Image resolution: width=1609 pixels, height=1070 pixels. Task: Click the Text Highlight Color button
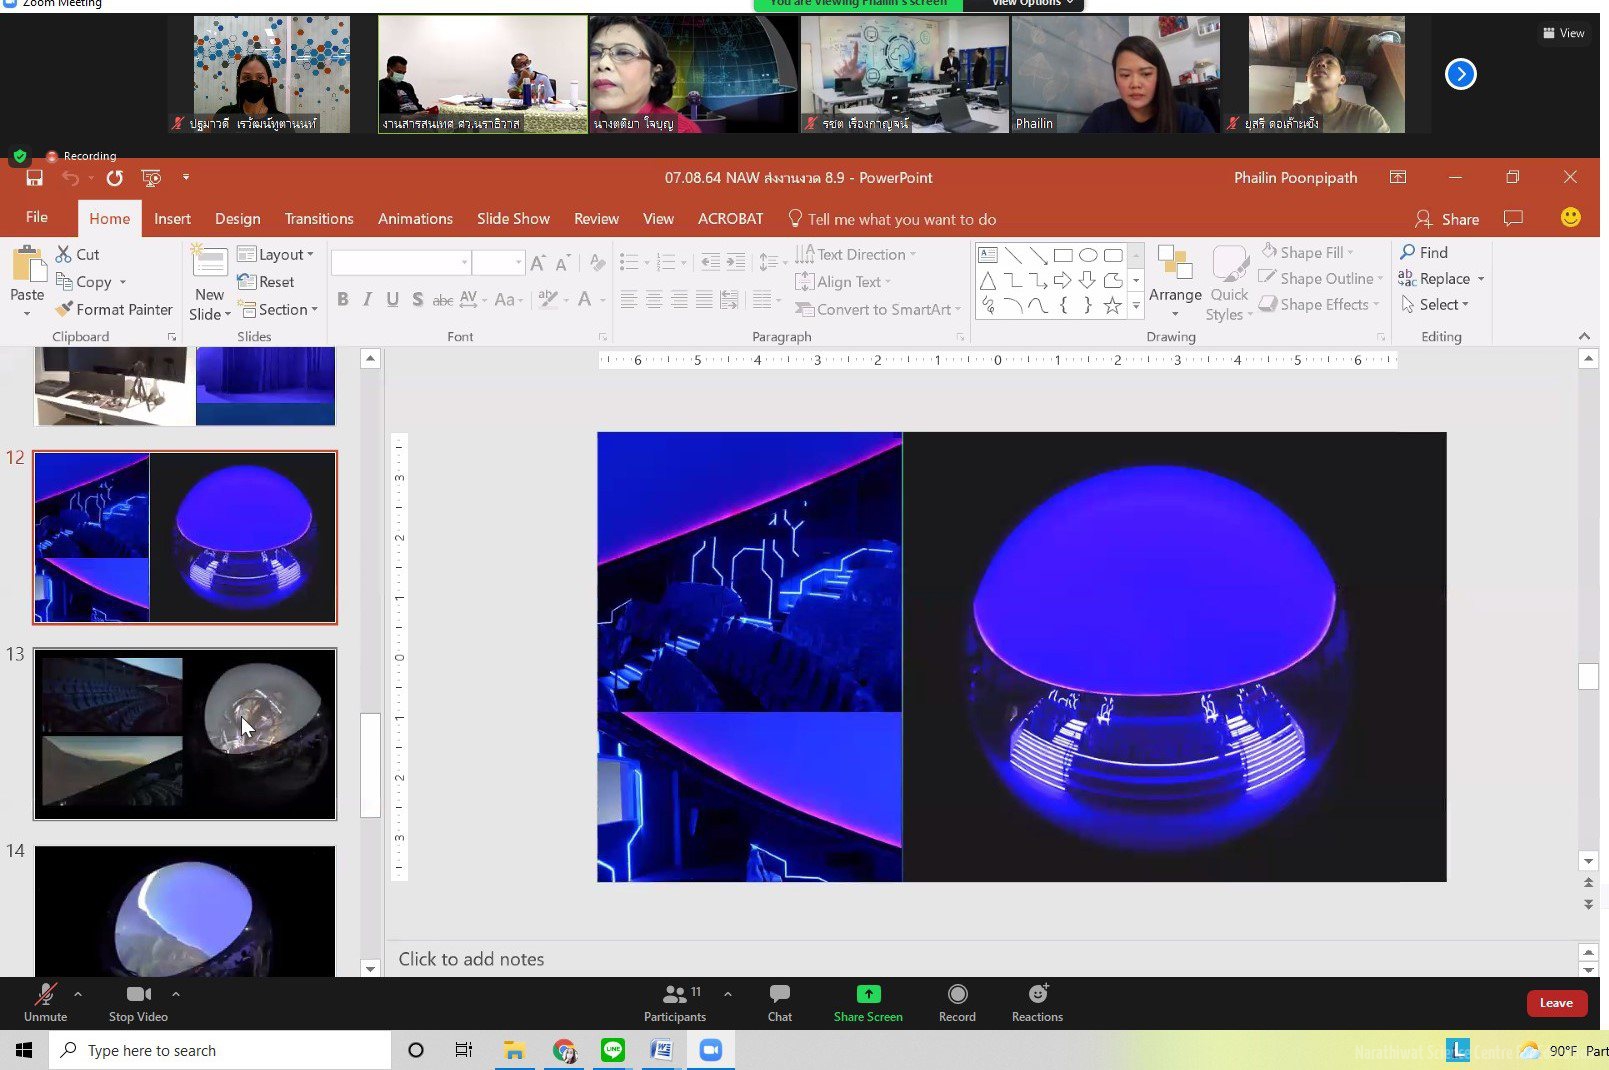tap(547, 299)
